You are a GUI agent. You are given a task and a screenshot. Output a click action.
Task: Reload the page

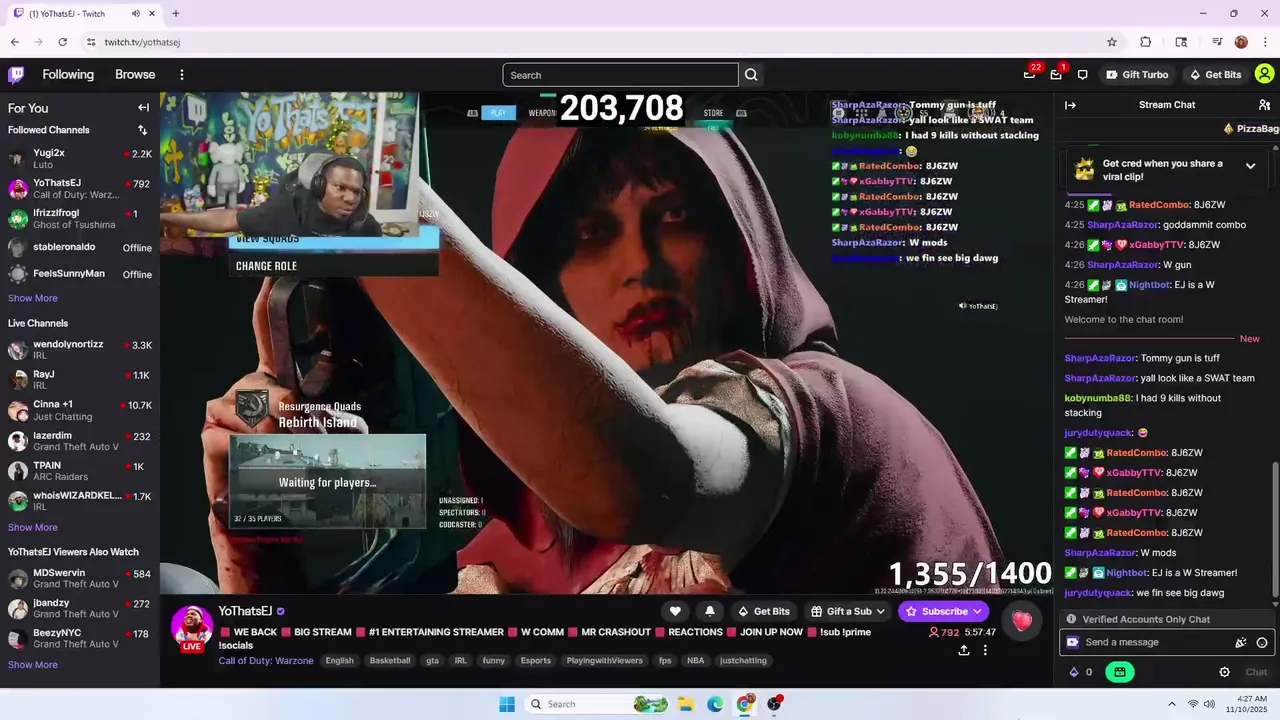[62, 42]
